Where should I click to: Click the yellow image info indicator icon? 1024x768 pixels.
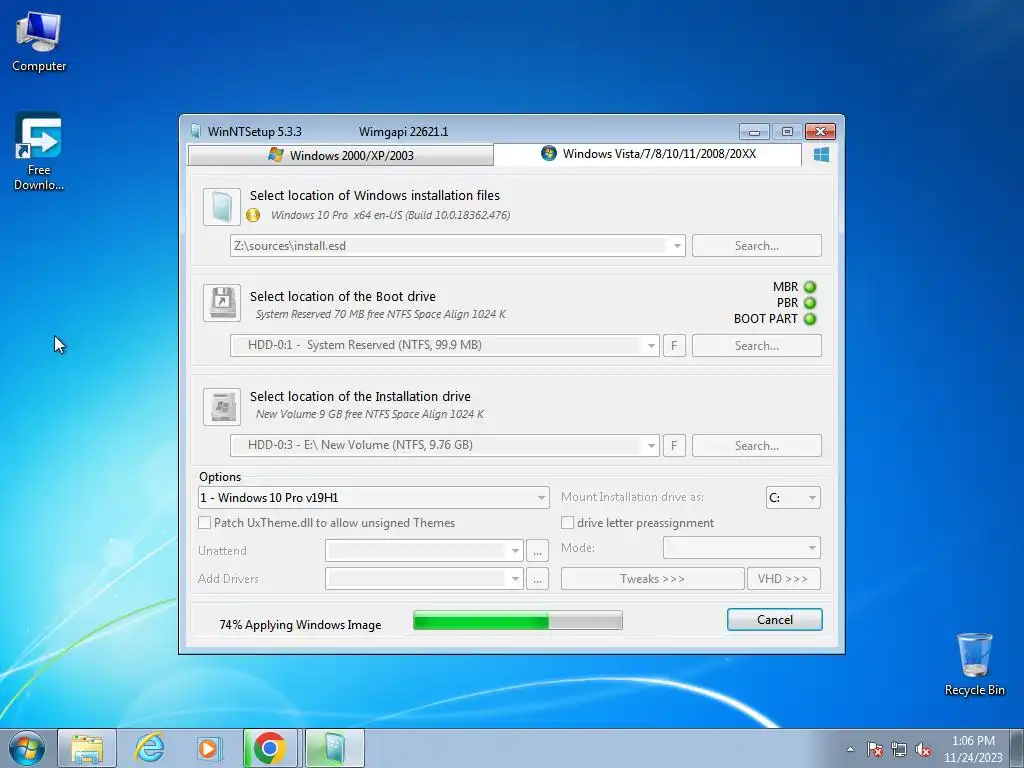[x=253, y=215]
